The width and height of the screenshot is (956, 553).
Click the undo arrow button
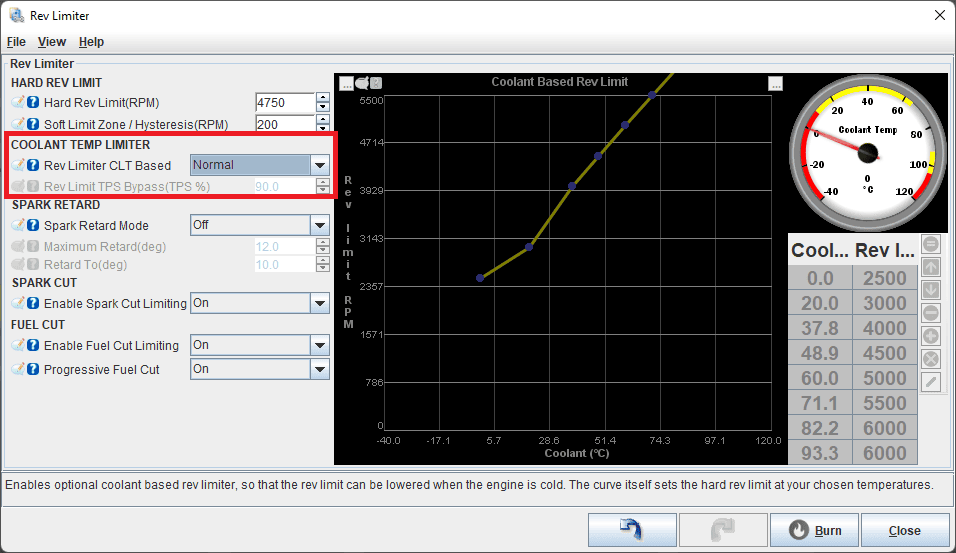click(632, 530)
